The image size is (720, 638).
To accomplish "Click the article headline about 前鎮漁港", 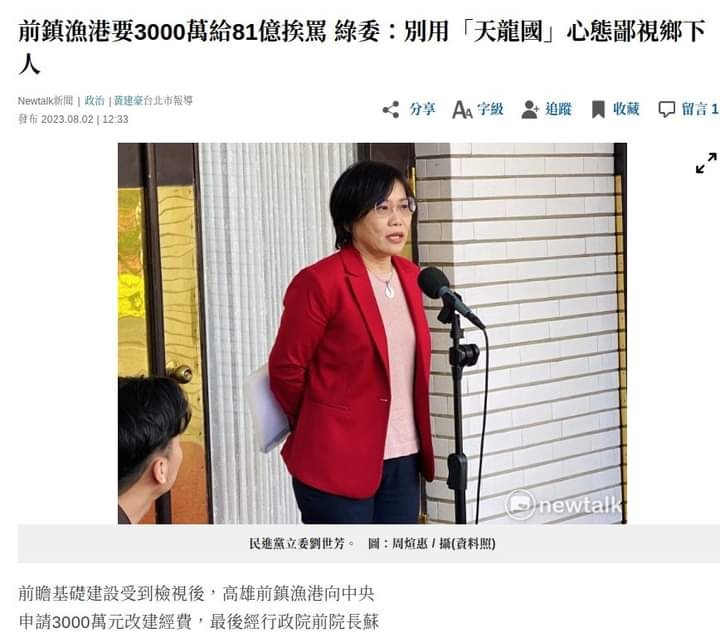I will tap(362, 47).
